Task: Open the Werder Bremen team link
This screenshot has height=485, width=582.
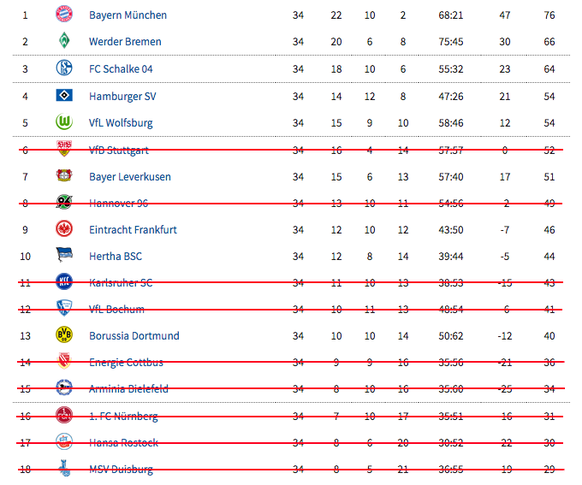Action: click(x=125, y=42)
